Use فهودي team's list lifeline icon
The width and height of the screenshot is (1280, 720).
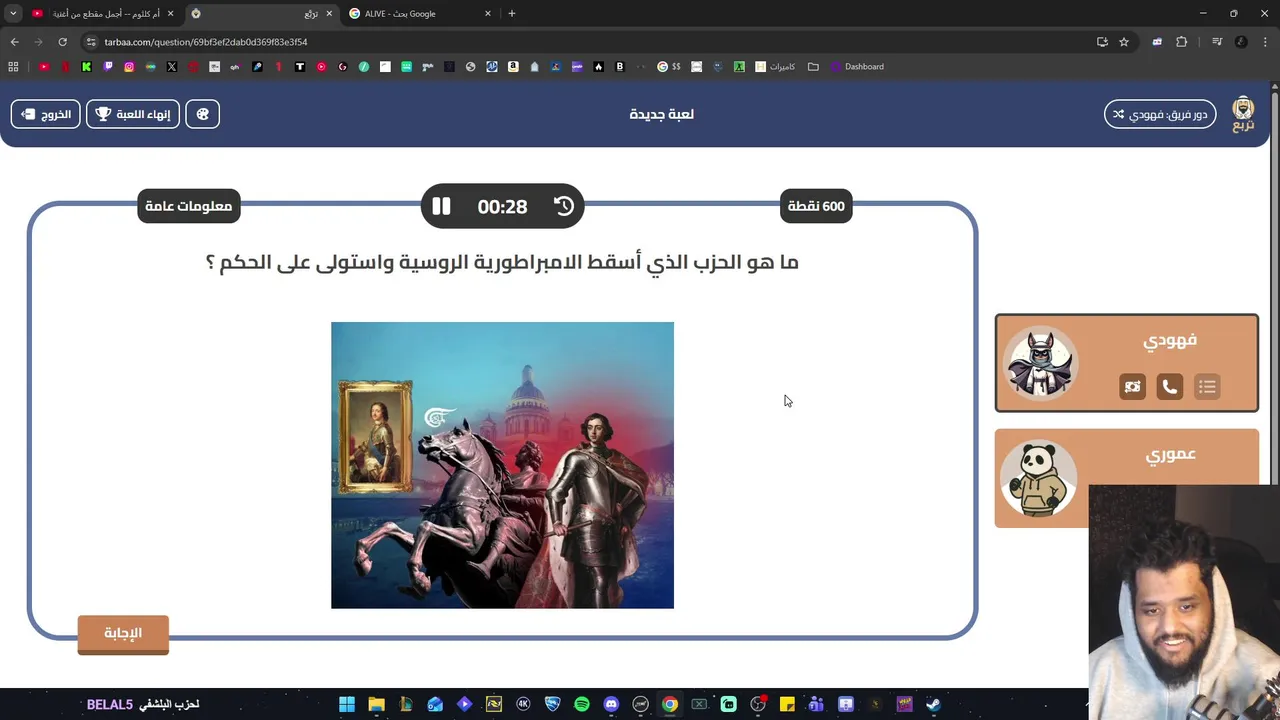pos(1207,387)
